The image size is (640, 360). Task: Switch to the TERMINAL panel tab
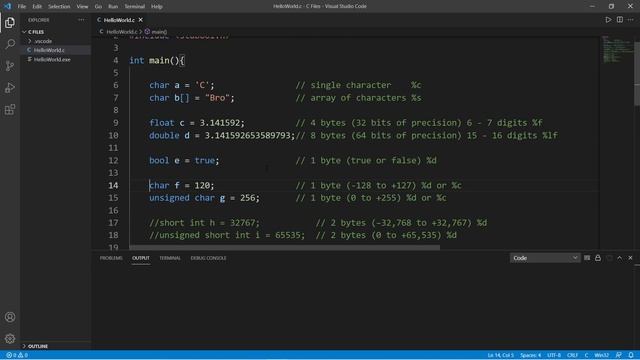click(x=170, y=258)
